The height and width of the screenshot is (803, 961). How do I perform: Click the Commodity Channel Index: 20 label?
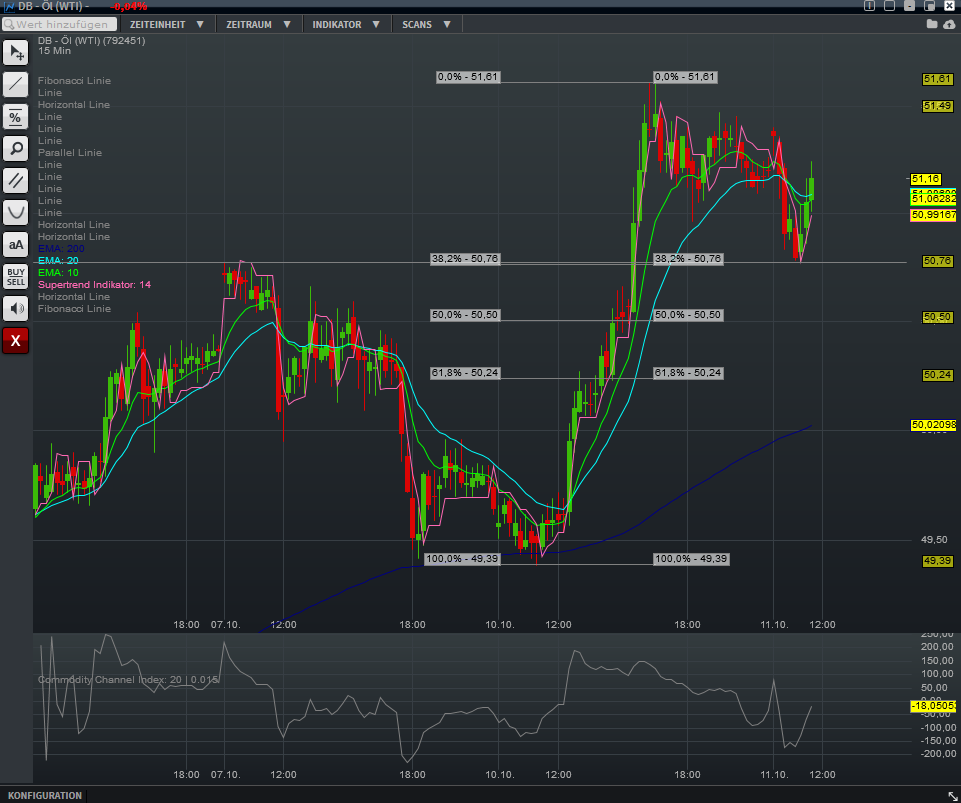coord(128,680)
